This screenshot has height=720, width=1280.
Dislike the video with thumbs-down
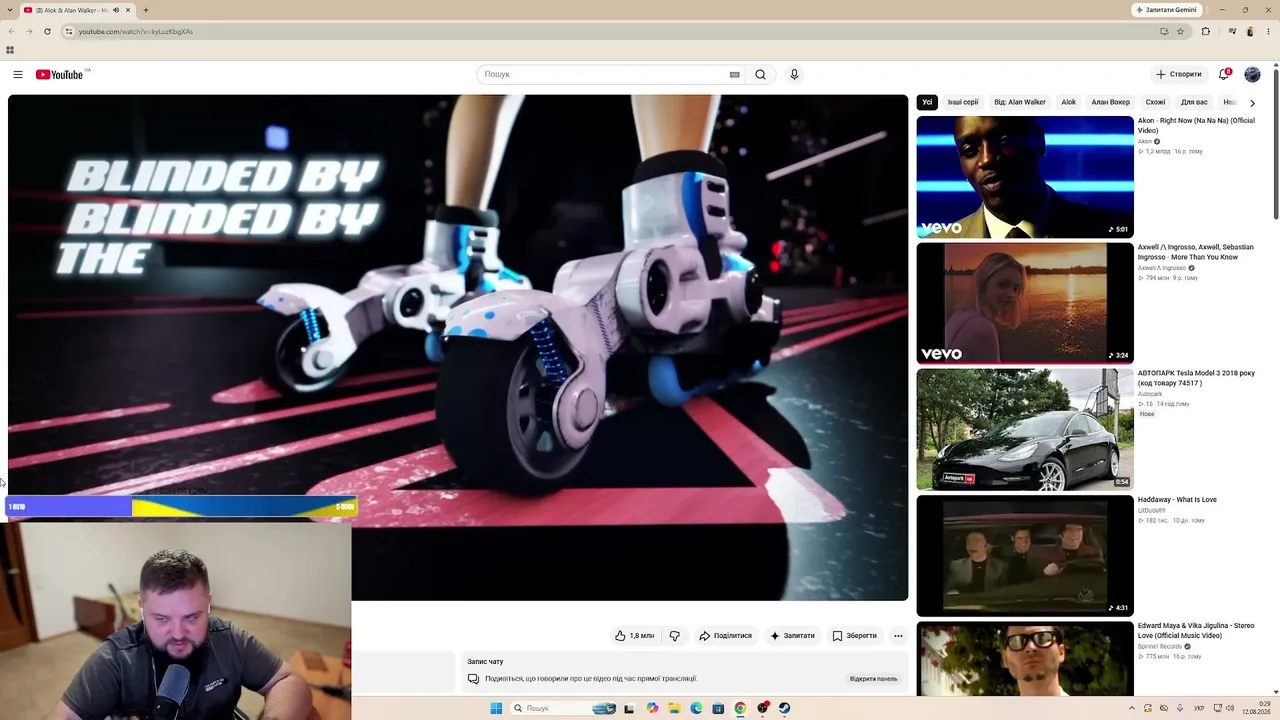click(x=675, y=635)
